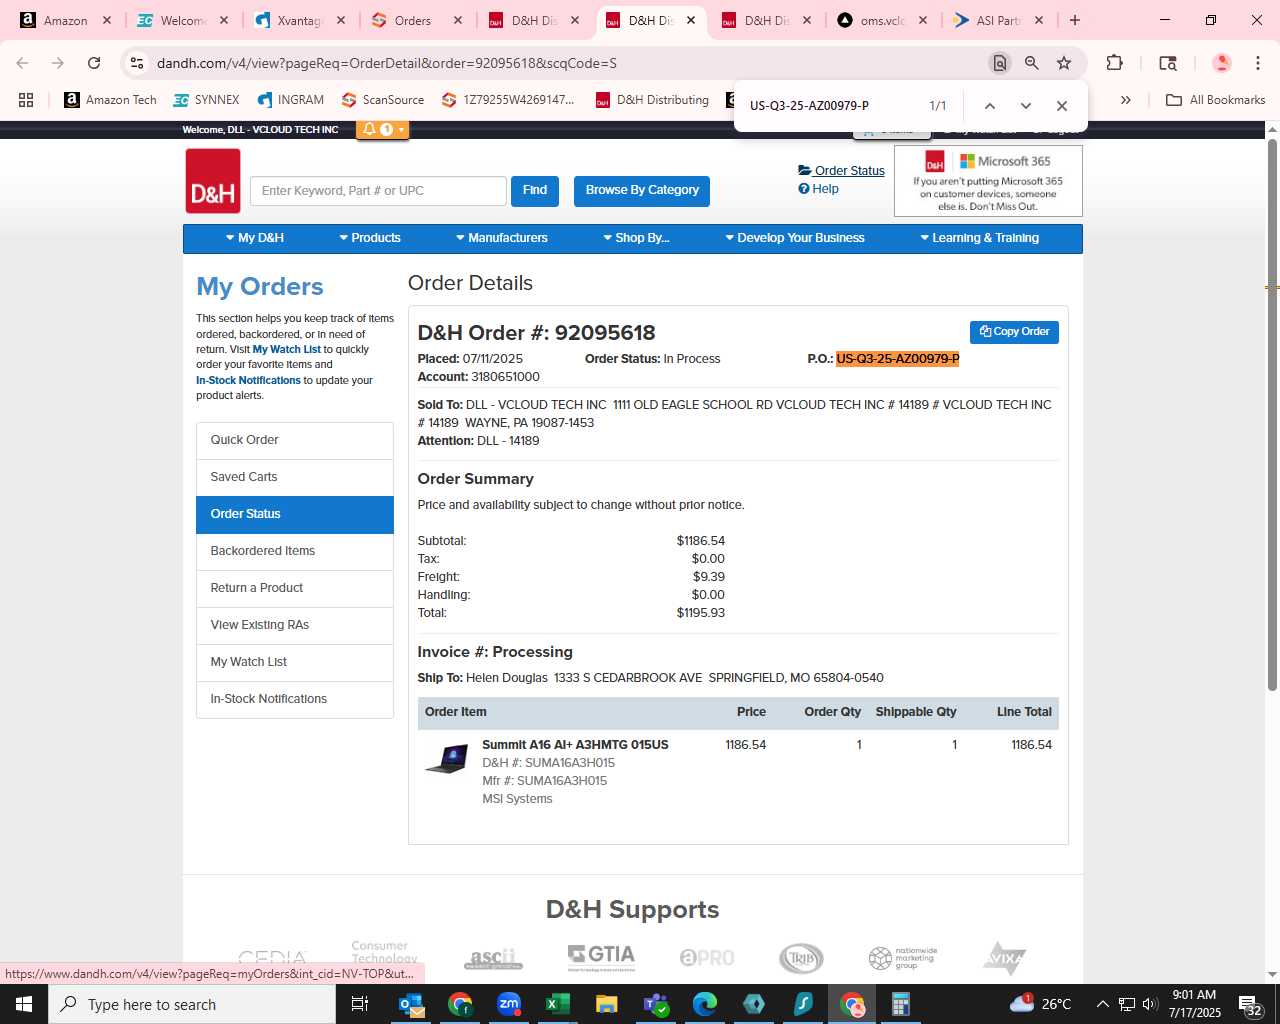This screenshot has height=1024, width=1280.
Task: Switch to the Orders tab
Action: (x=413, y=20)
